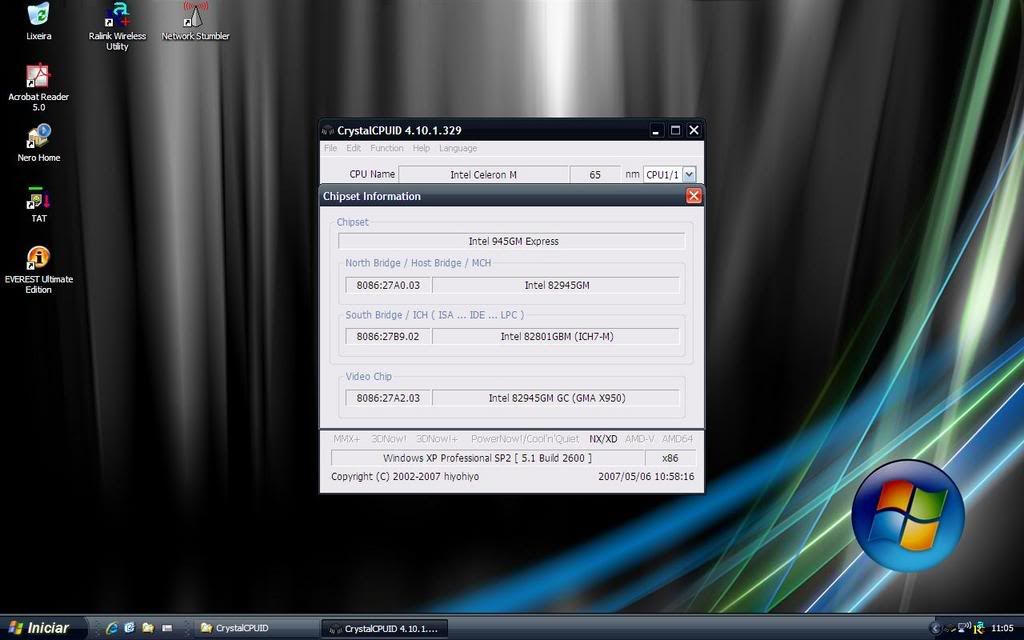Switch to CrystalCPUID folder taskbar button
The height and width of the screenshot is (640, 1024).
pos(255,628)
